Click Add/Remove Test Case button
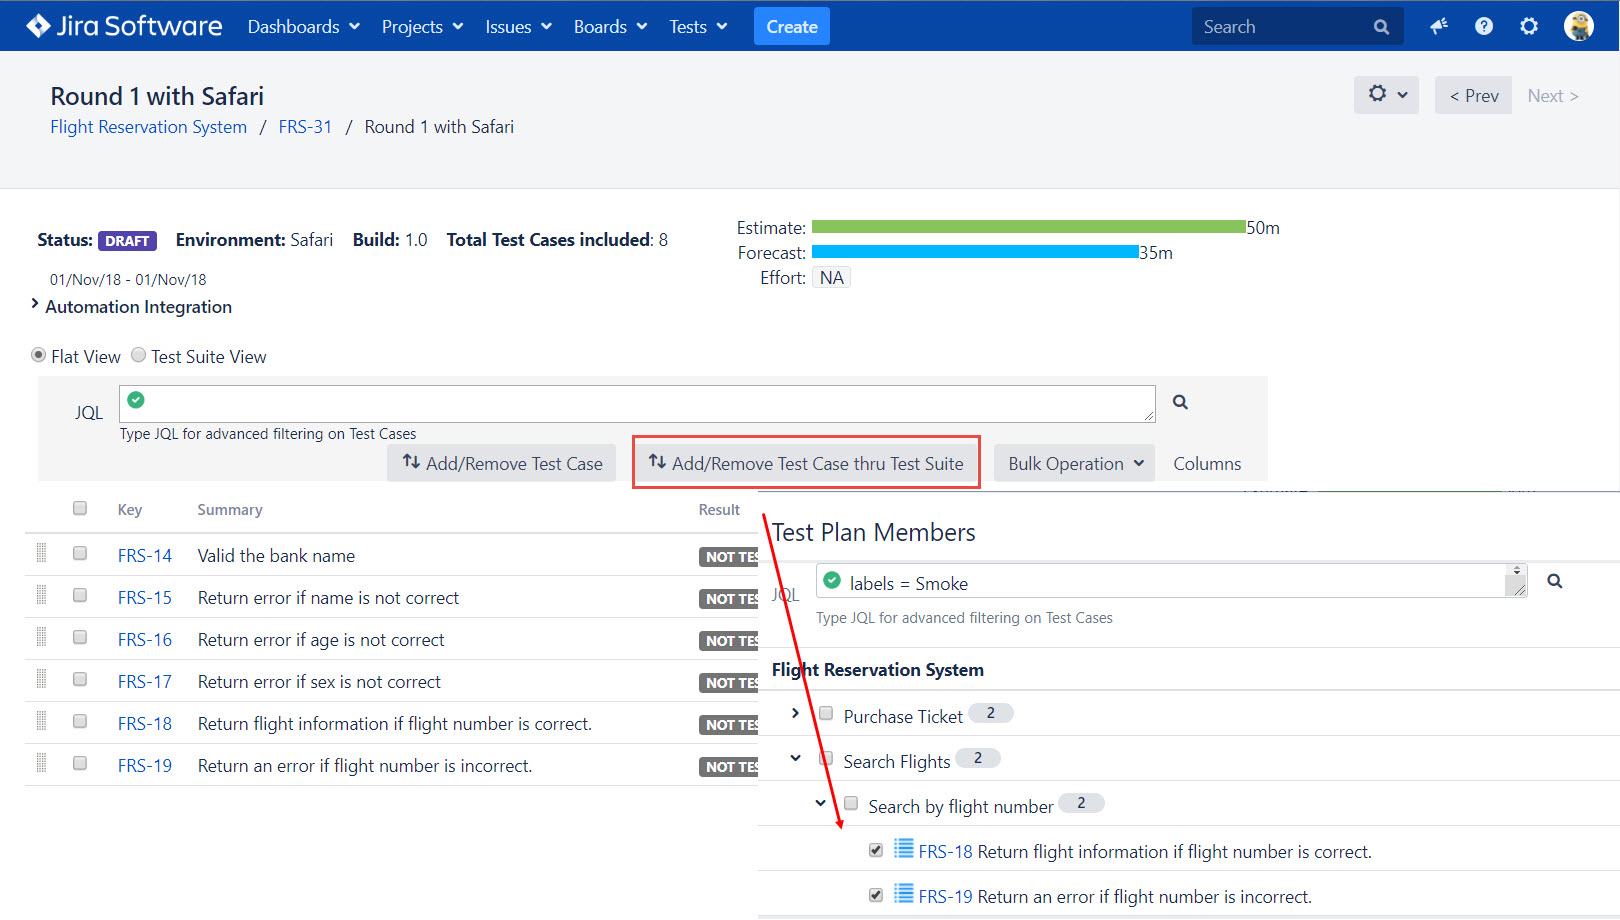This screenshot has width=1620, height=920. point(502,463)
